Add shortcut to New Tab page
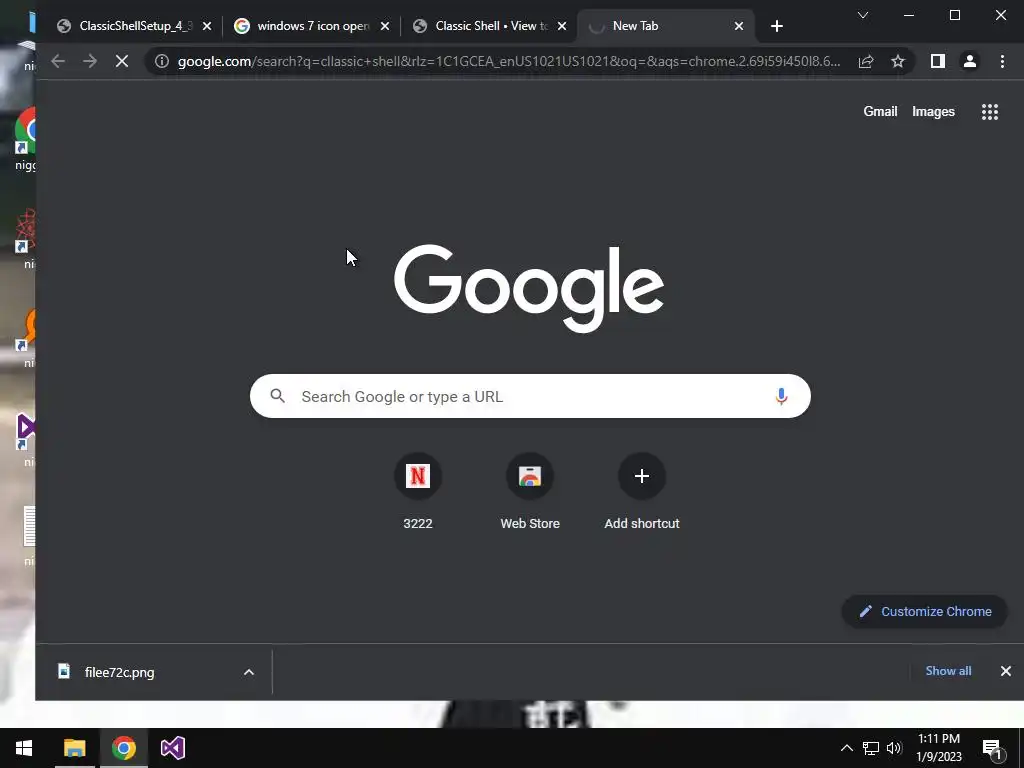 (642, 490)
